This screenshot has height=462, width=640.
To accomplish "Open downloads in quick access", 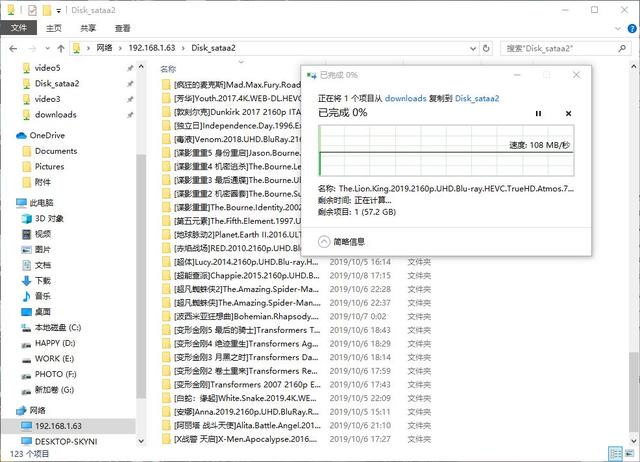I will (56, 114).
